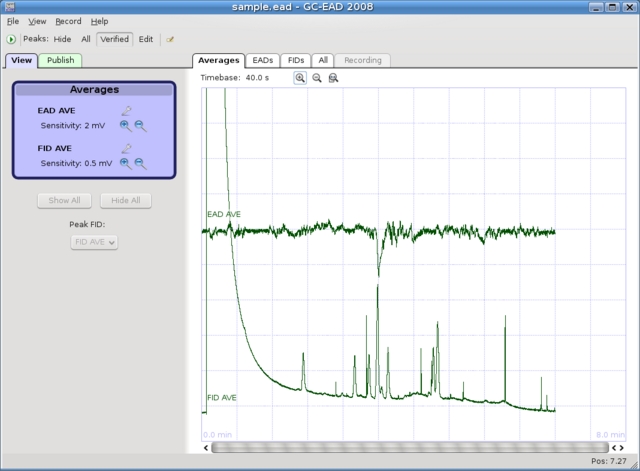Increase EAD AVE sensitivity with zoom-in icon
Screen dimensions: 640x471
pyautogui.click(x=125, y=126)
